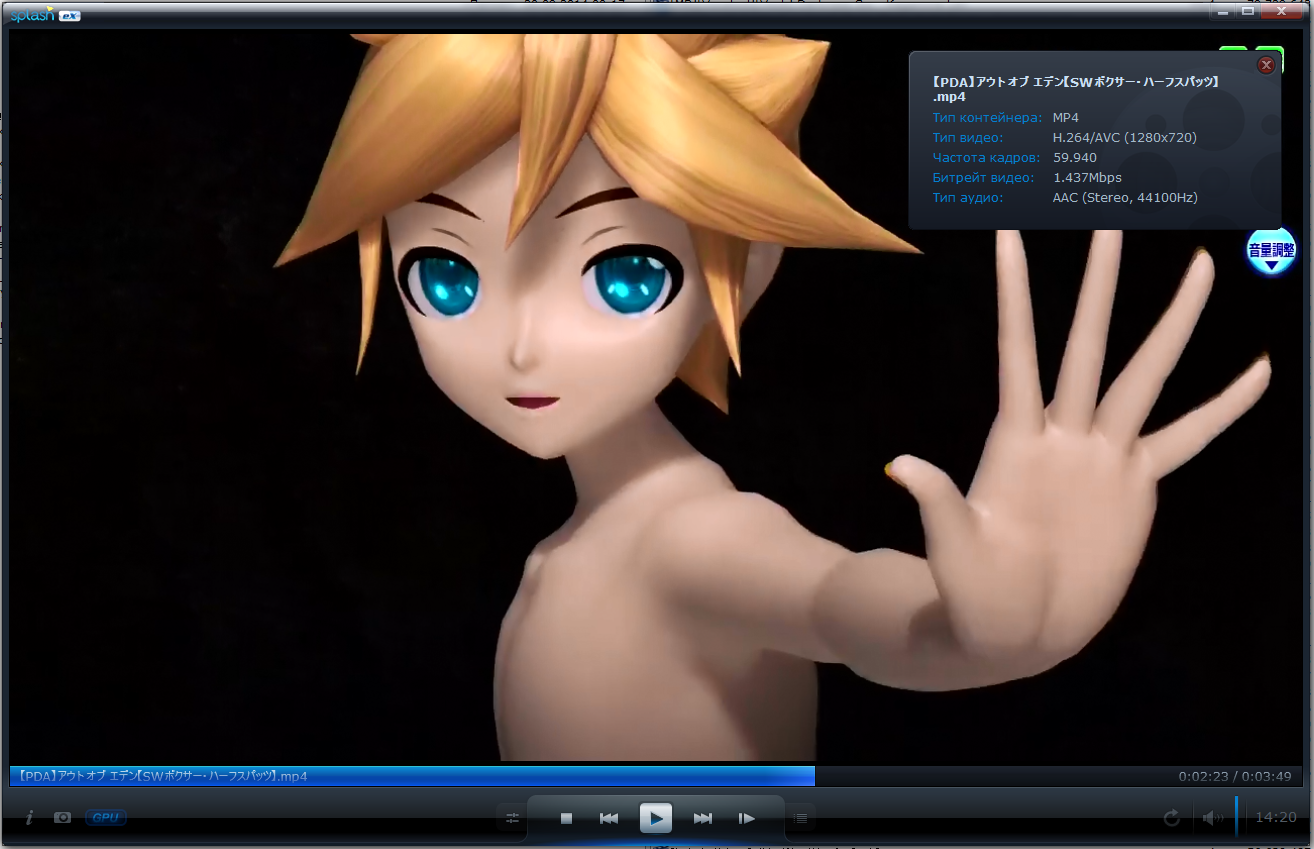Image resolution: width=1314 pixels, height=849 pixels.
Task: Skip to the previous track
Action: [608, 818]
